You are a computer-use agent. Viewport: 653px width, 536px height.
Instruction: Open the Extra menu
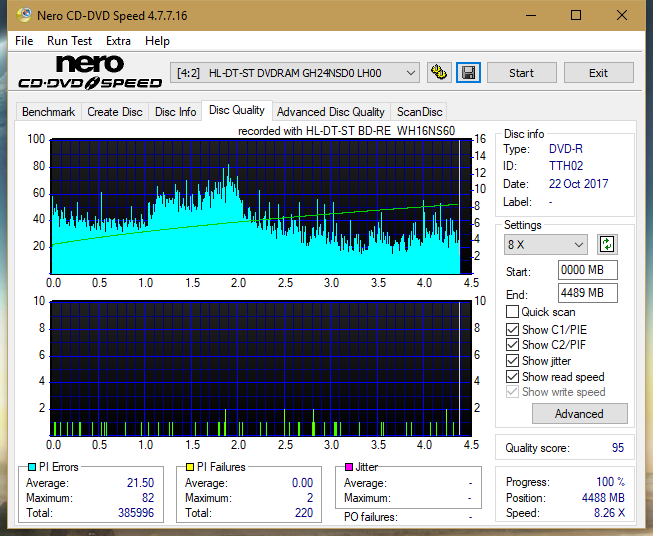pos(118,41)
